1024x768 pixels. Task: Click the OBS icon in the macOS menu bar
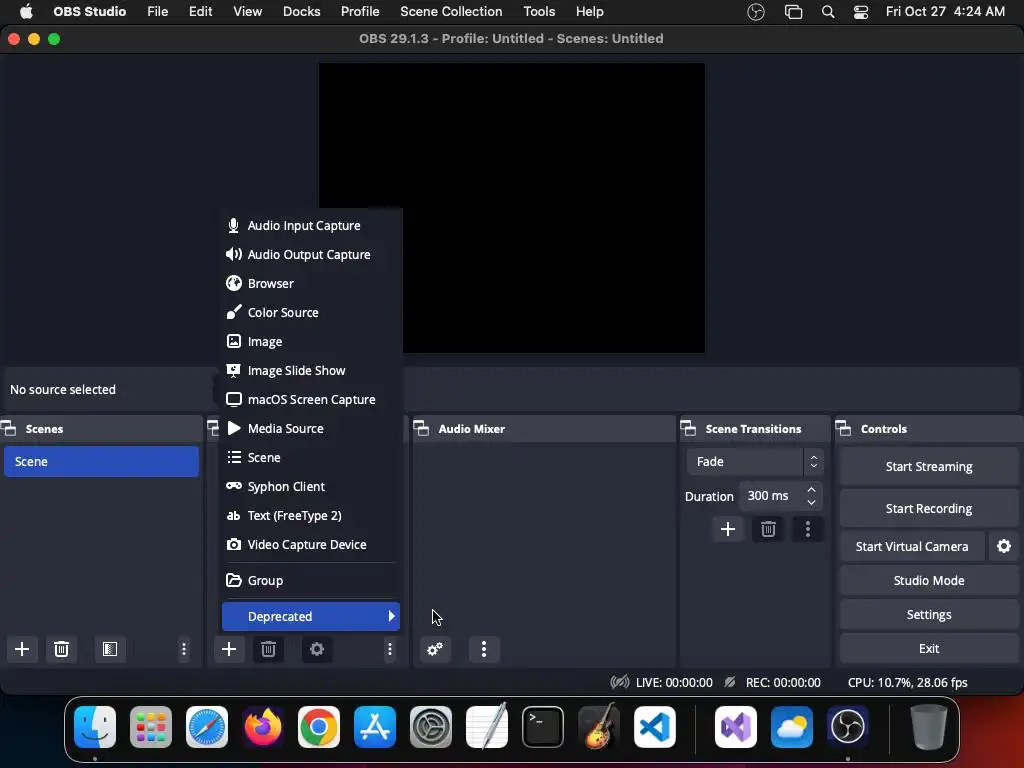point(756,12)
